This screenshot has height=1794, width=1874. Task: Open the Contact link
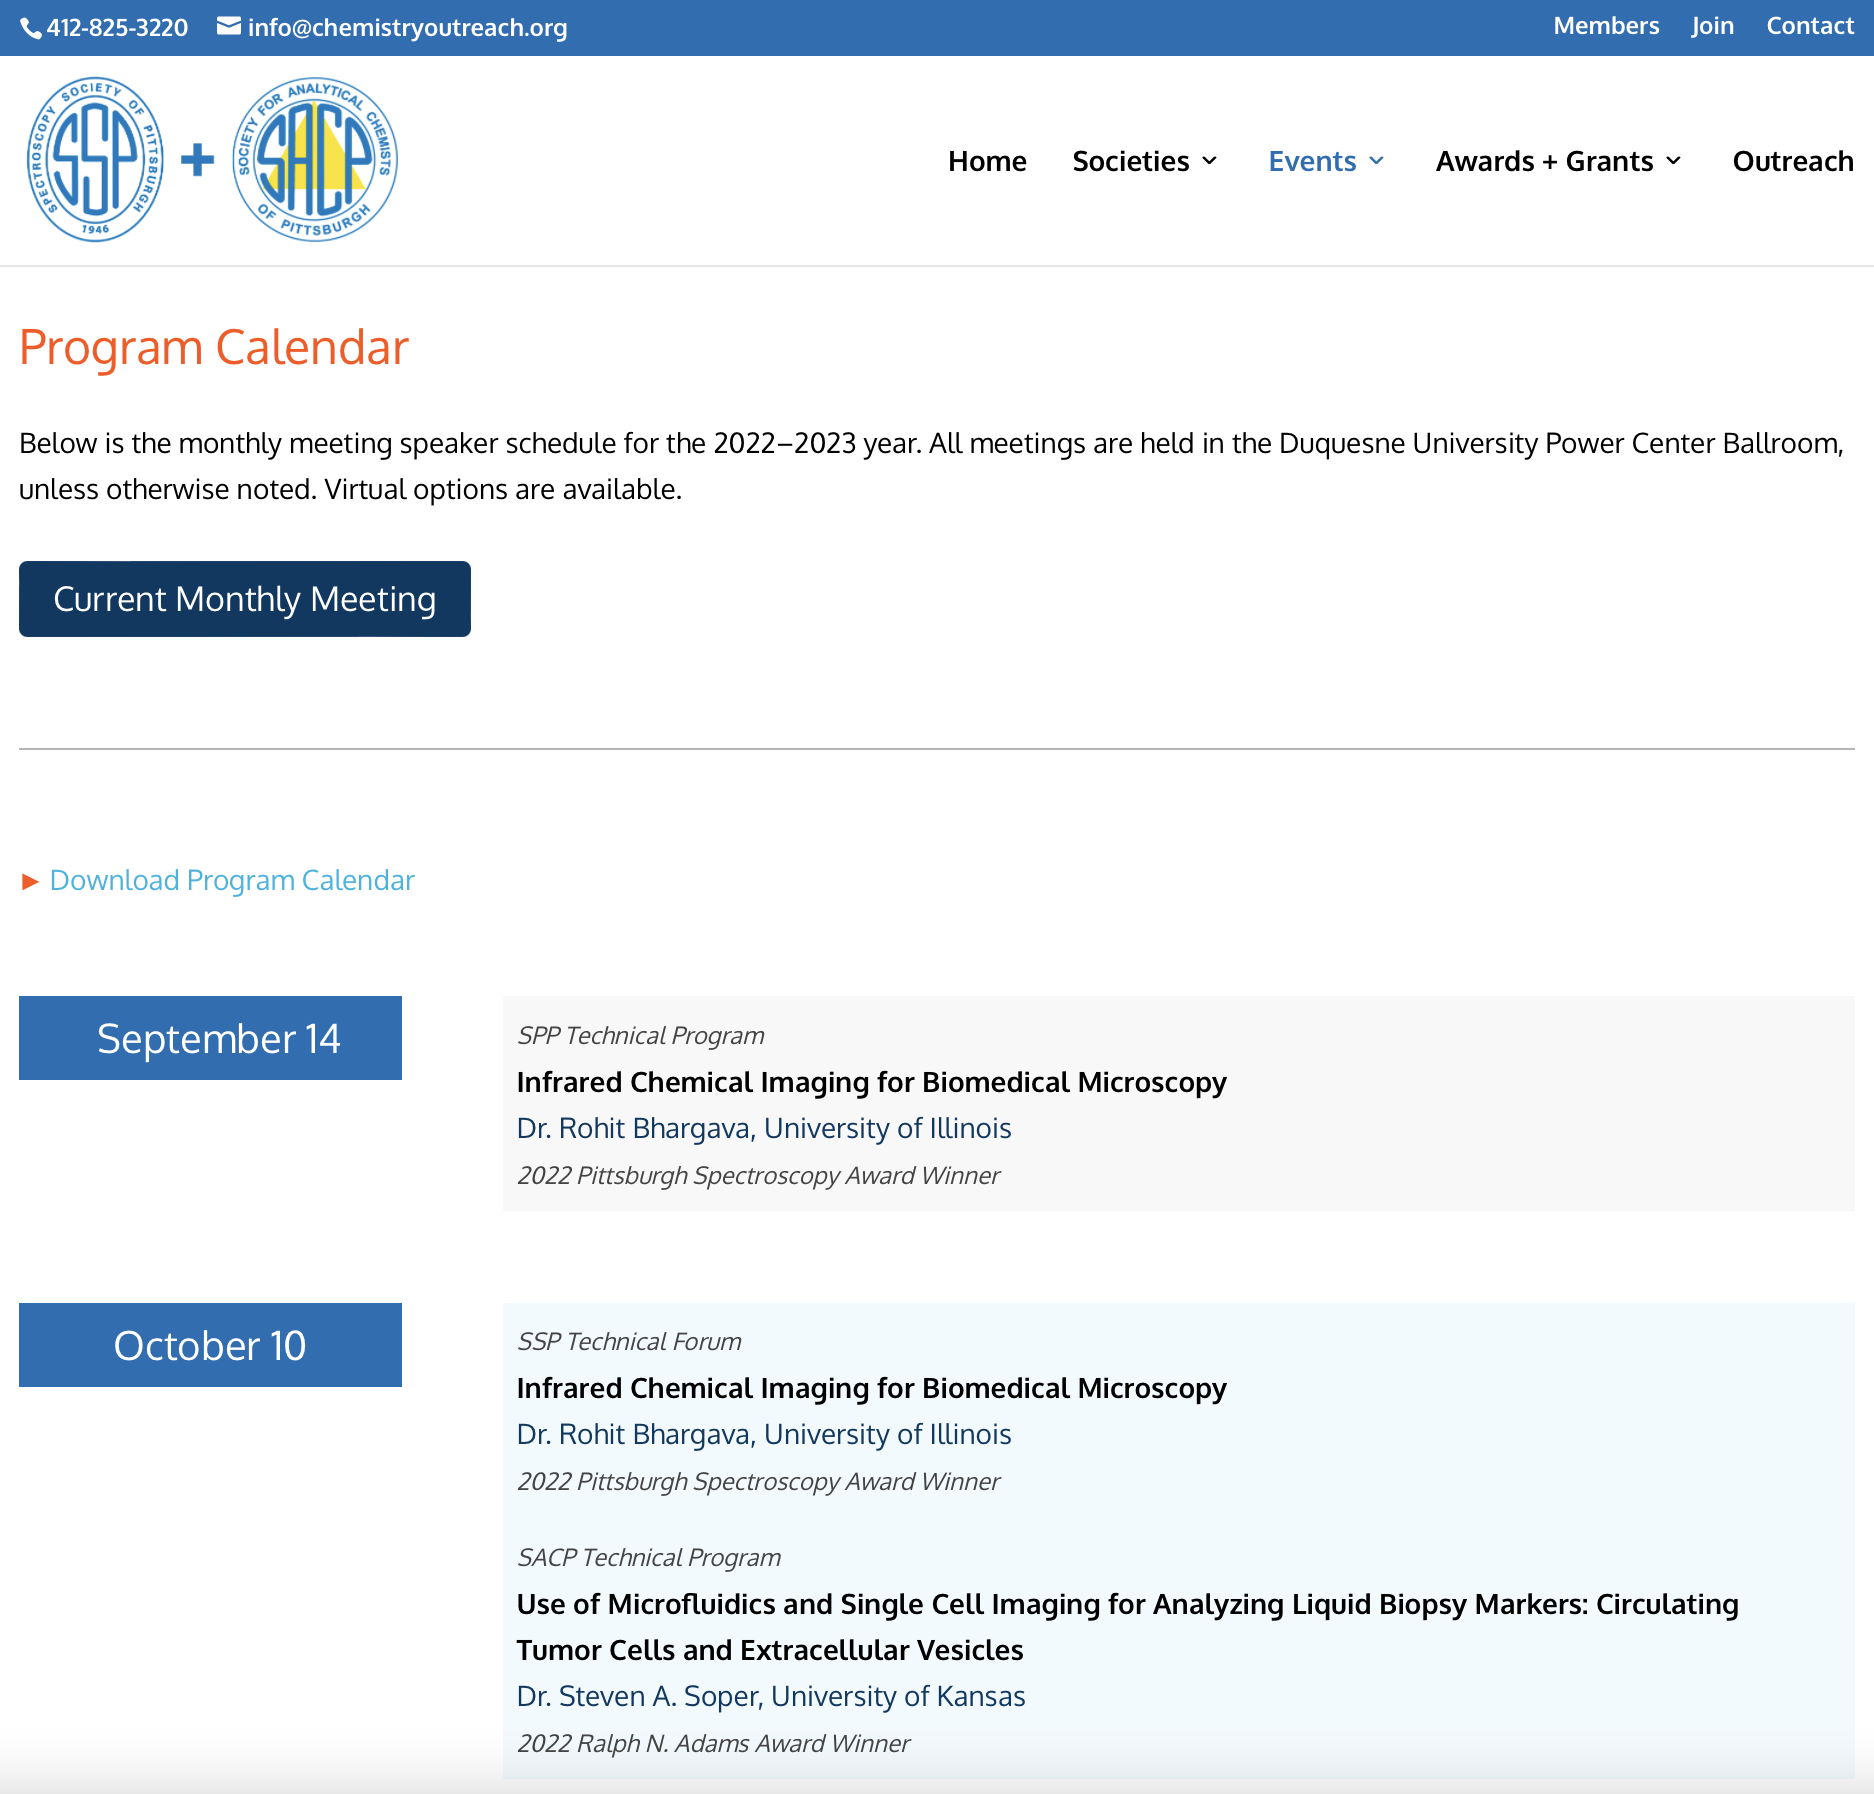pyautogui.click(x=1810, y=26)
